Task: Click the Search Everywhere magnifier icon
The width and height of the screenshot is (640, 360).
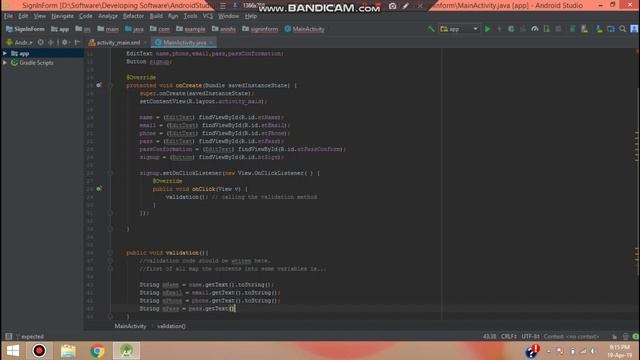Action: coord(622,29)
